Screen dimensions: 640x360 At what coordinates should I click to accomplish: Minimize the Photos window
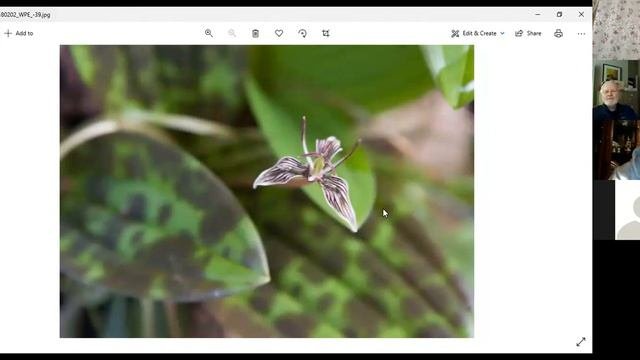tap(538, 14)
